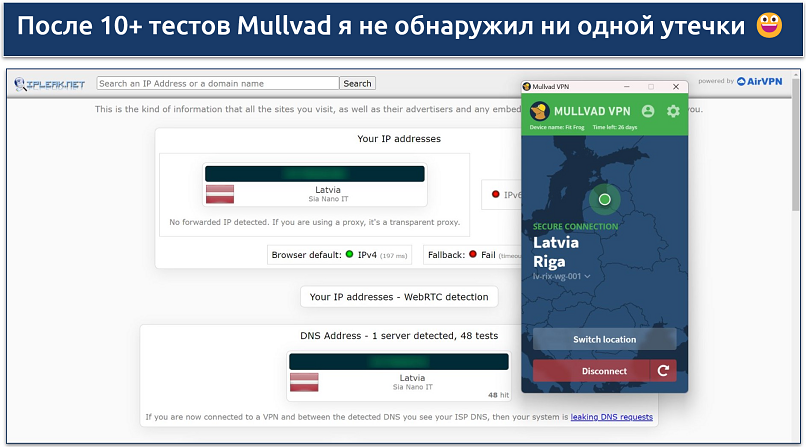Open the 'leaking DNS requests' link
The height and width of the screenshot is (447, 806).
pyautogui.click(x=612, y=417)
